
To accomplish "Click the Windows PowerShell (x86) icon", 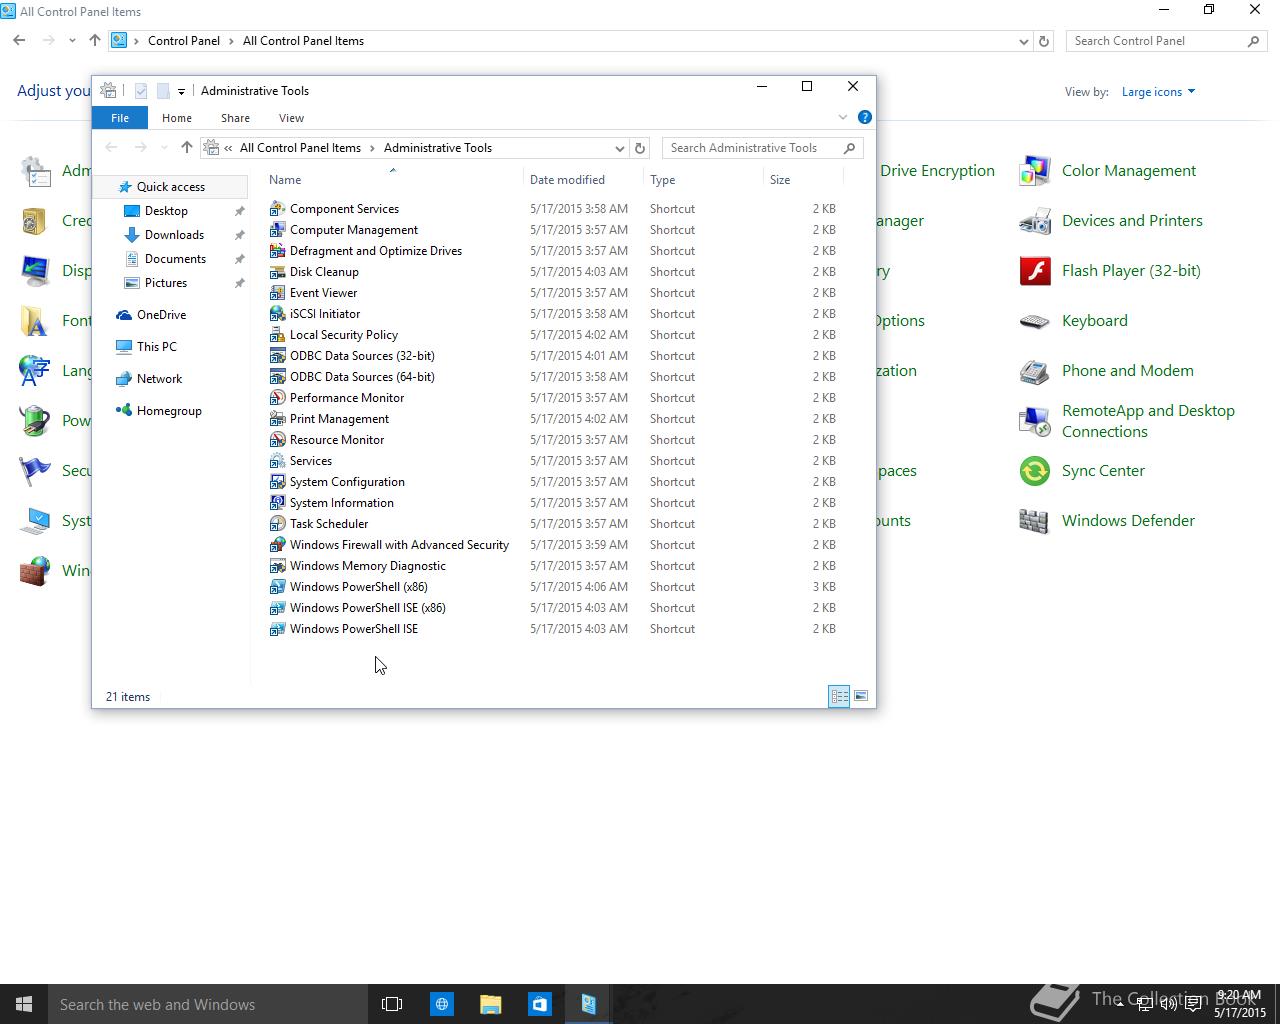I will pyautogui.click(x=278, y=587).
